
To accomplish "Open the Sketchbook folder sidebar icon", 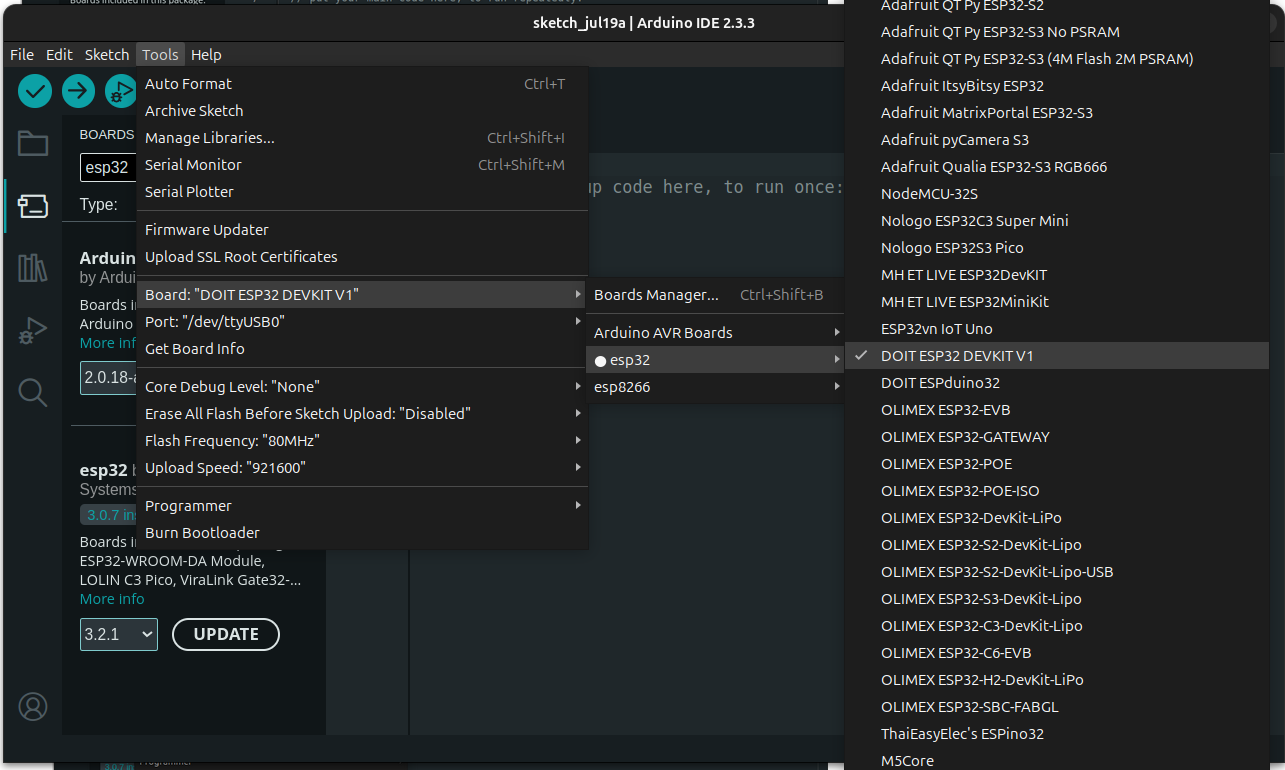I will click(33, 143).
